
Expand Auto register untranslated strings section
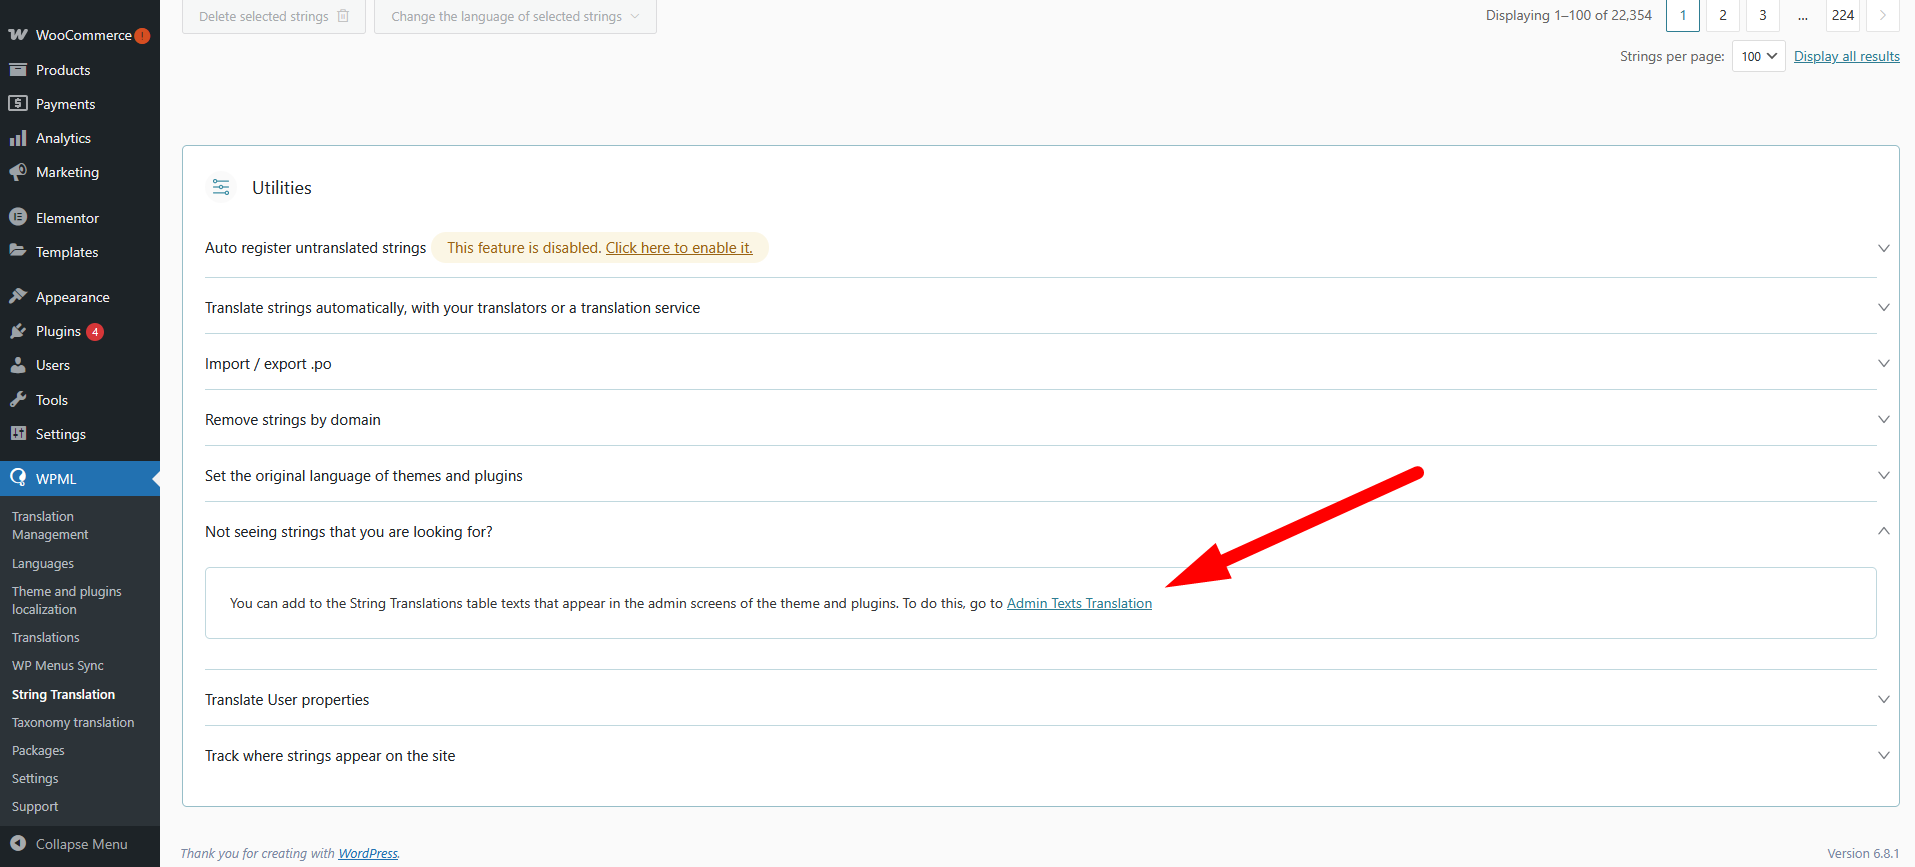click(1883, 248)
